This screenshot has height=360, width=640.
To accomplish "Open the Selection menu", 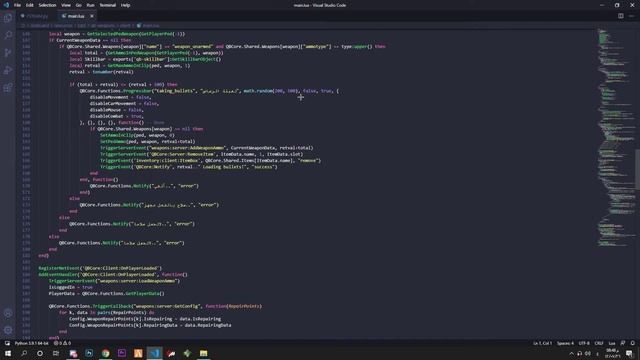I will click(47, 5).
